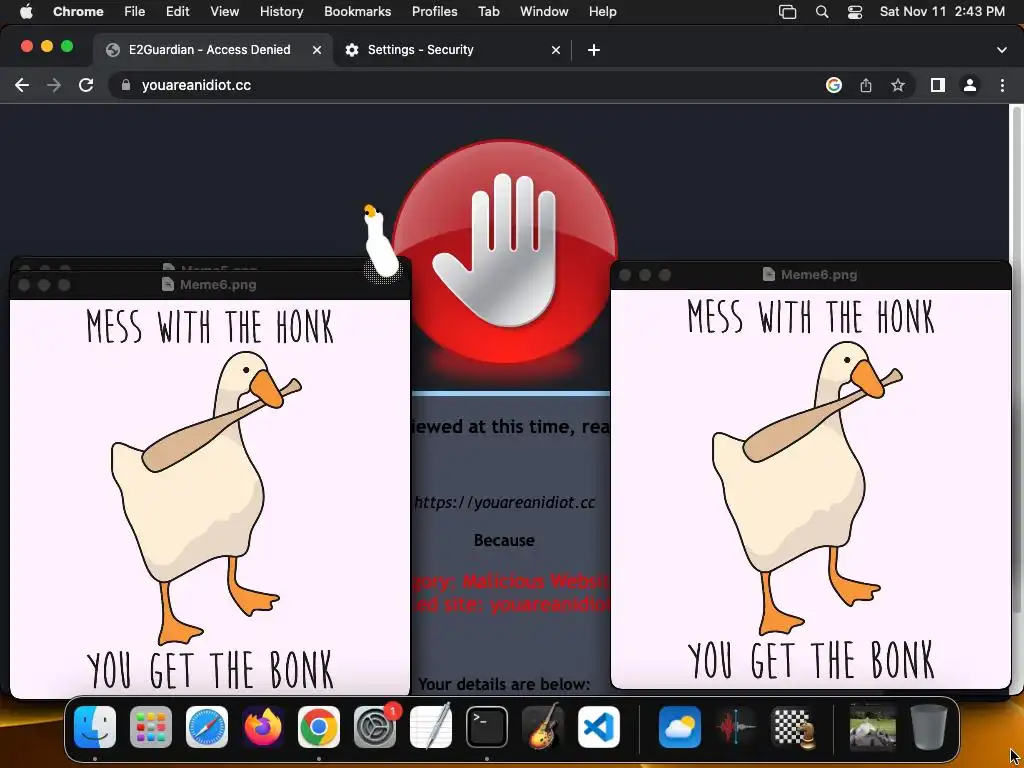Open the Trash from the Dock
The width and height of the screenshot is (1024, 768).
point(929,727)
